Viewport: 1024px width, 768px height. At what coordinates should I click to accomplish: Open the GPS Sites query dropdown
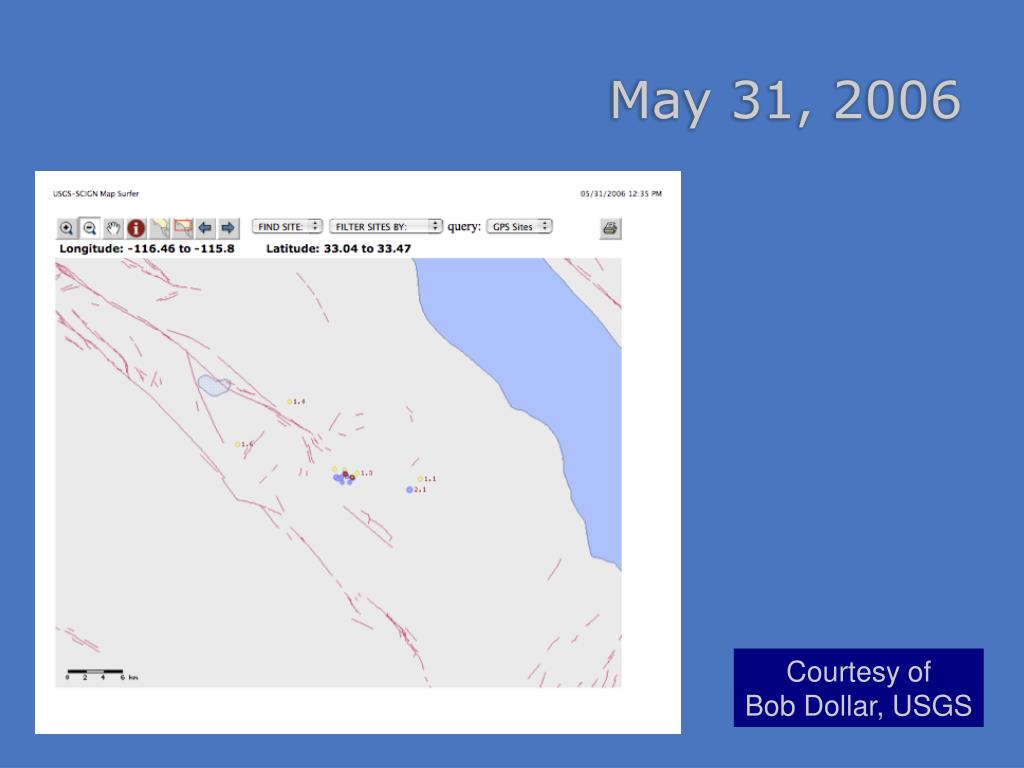[520, 227]
